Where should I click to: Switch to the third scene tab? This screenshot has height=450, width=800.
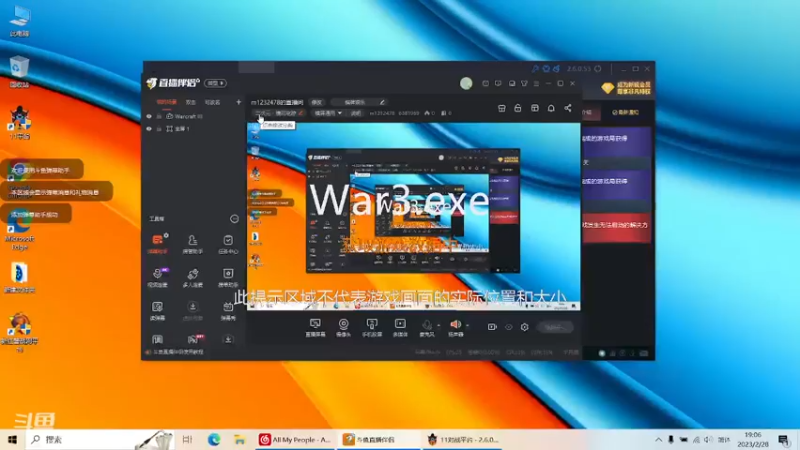pyautogui.click(x=212, y=102)
